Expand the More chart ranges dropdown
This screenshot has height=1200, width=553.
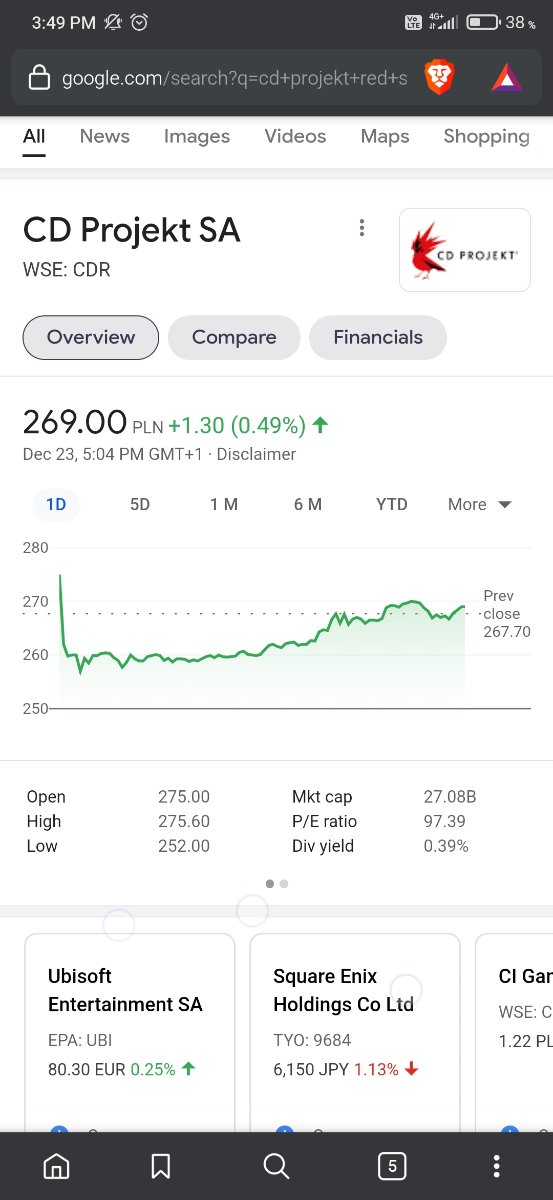(x=480, y=504)
